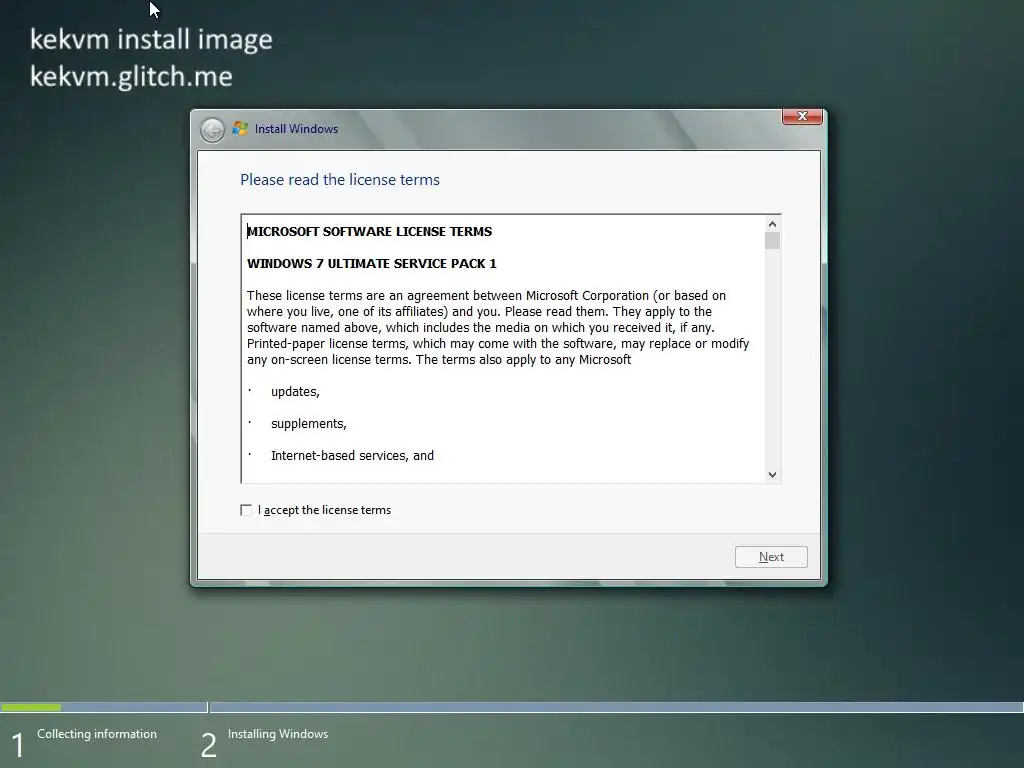
Task: Click 'WINDOWS 7 ULTIMATE SERVICE PACK 1' line
Action: pyautogui.click(x=372, y=263)
